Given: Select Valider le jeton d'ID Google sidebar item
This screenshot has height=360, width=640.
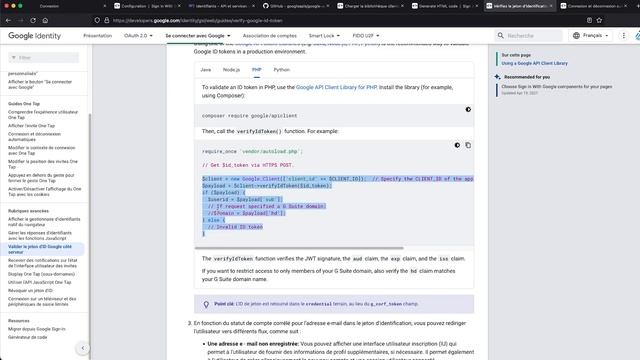Looking at the screenshot, I should (x=42, y=249).
